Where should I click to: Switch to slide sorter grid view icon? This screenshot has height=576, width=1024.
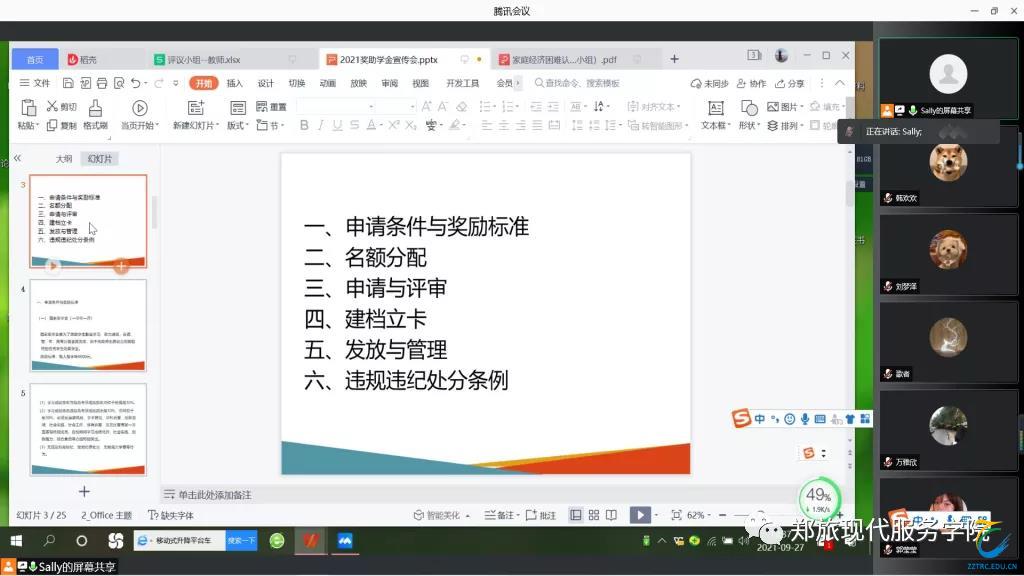pos(594,515)
